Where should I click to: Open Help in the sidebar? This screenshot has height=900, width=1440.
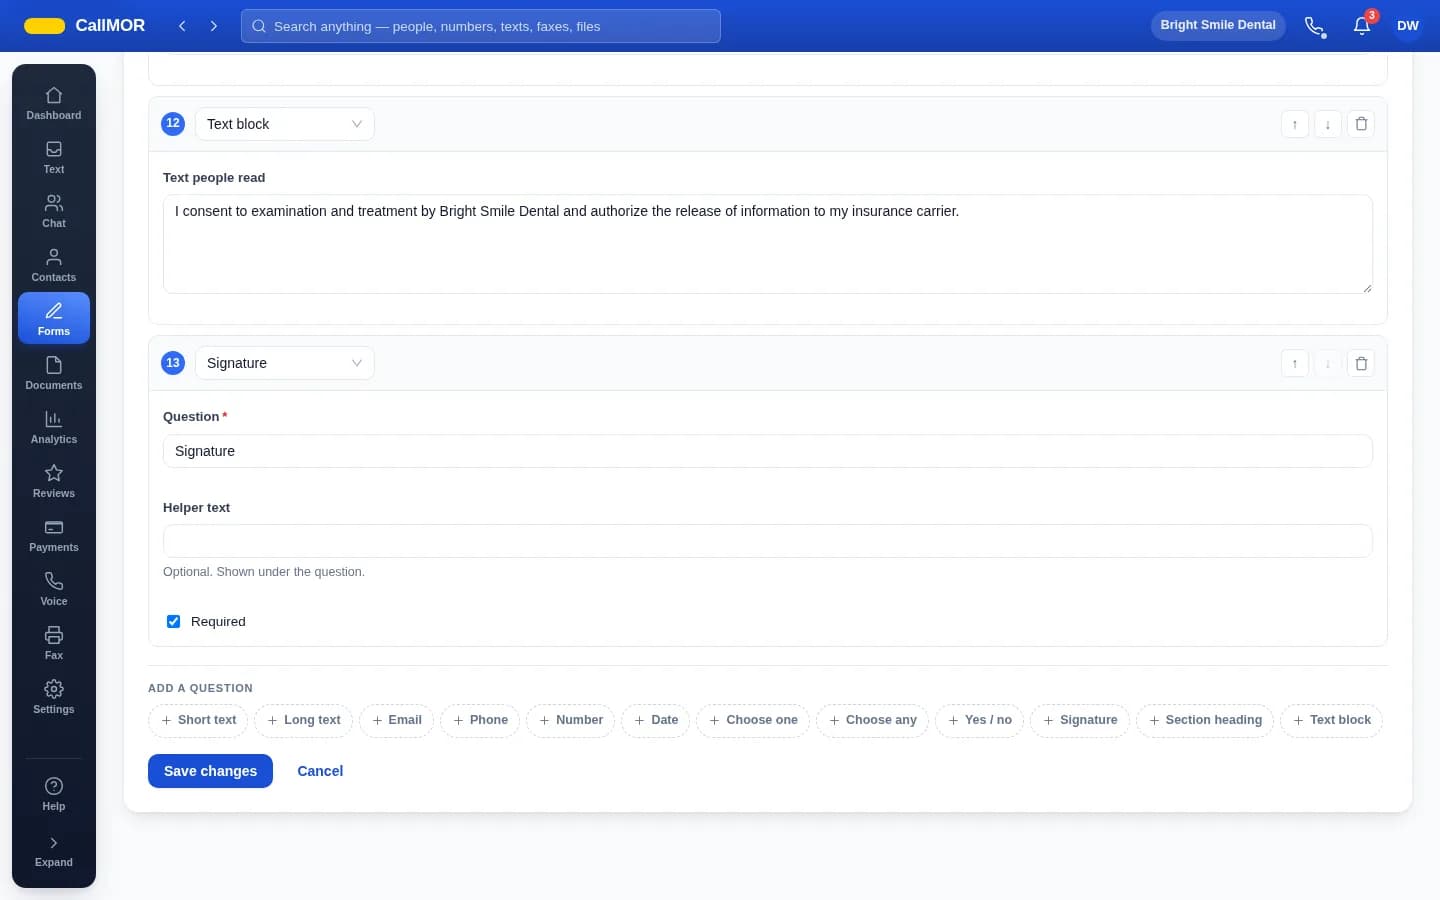tap(54, 794)
